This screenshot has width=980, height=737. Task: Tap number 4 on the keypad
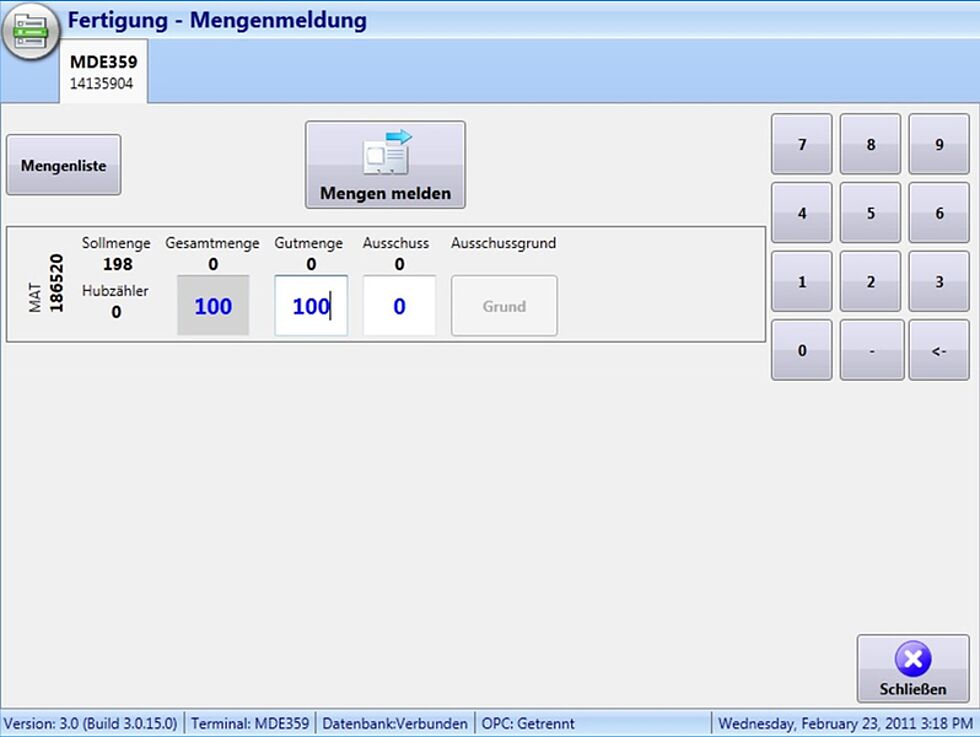tap(802, 213)
